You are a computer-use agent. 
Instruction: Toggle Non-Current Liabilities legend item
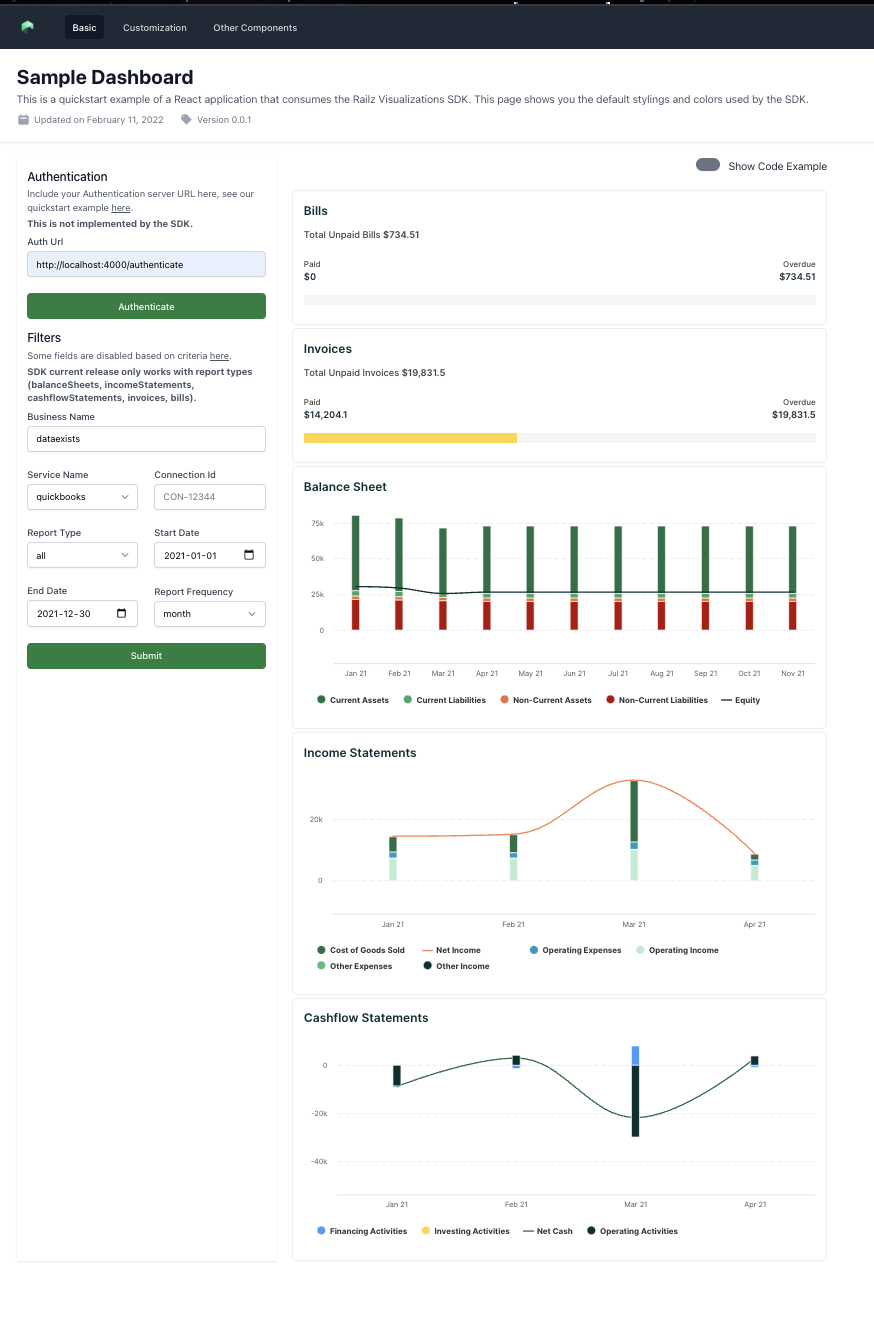657,700
